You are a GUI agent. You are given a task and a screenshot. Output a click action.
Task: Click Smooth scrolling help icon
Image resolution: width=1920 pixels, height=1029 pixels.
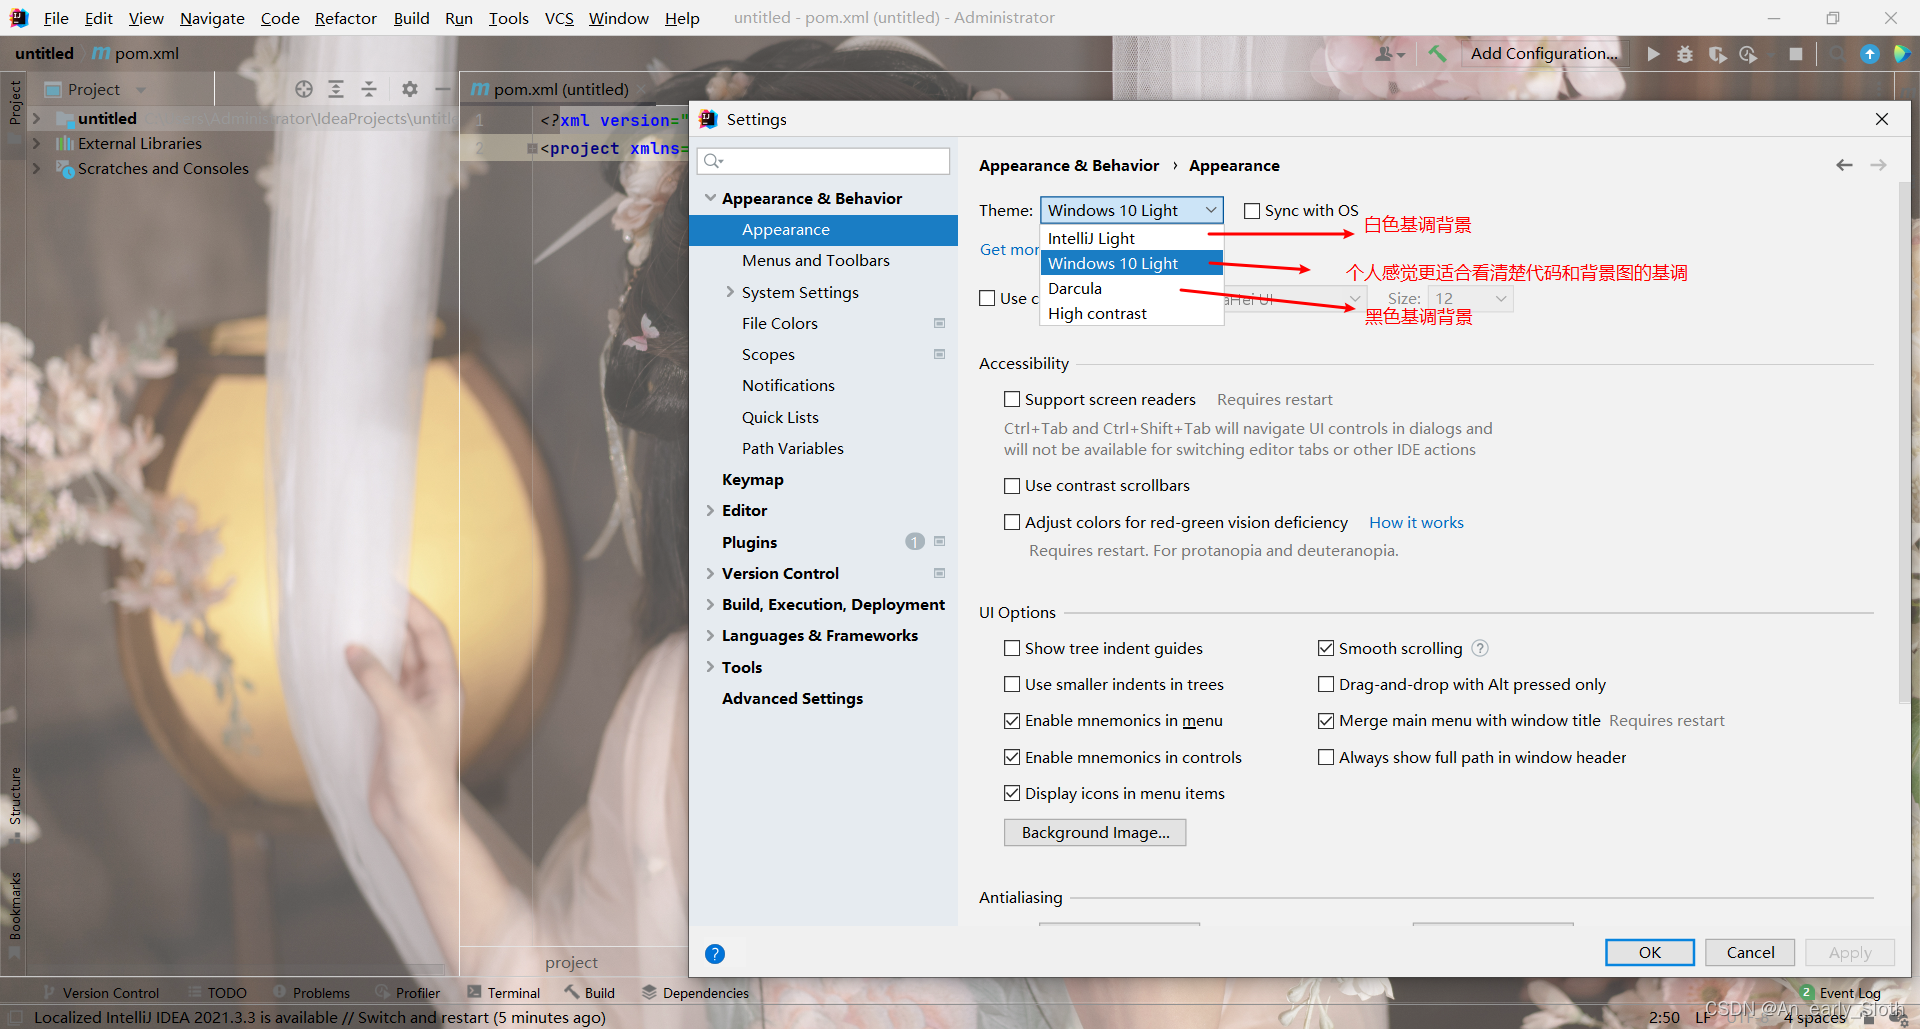tap(1480, 648)
